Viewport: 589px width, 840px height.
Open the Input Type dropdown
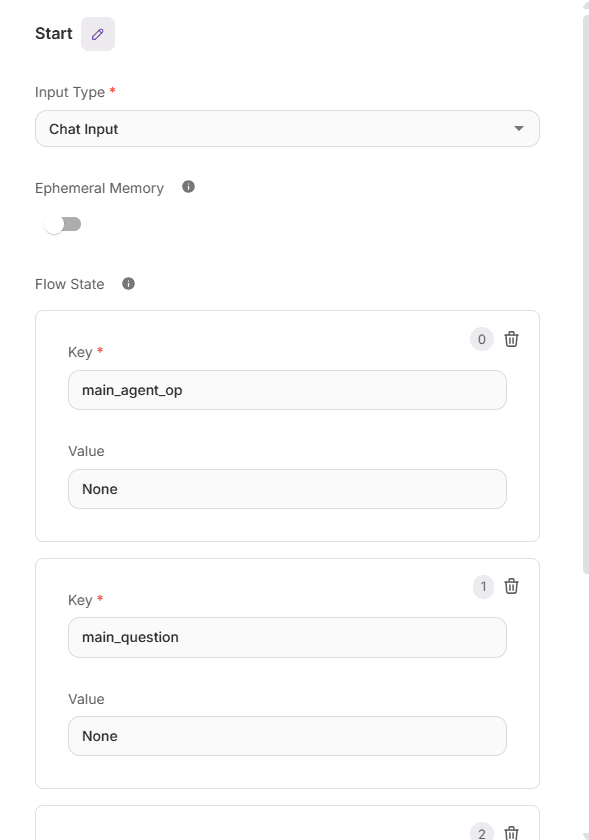[287, 128]
